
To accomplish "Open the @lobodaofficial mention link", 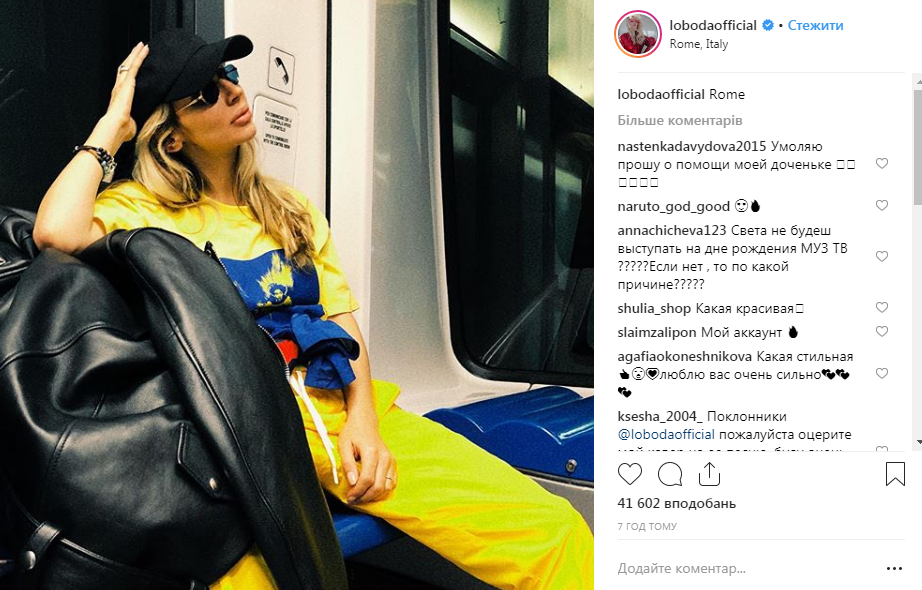I will click(x=666, y=435).
